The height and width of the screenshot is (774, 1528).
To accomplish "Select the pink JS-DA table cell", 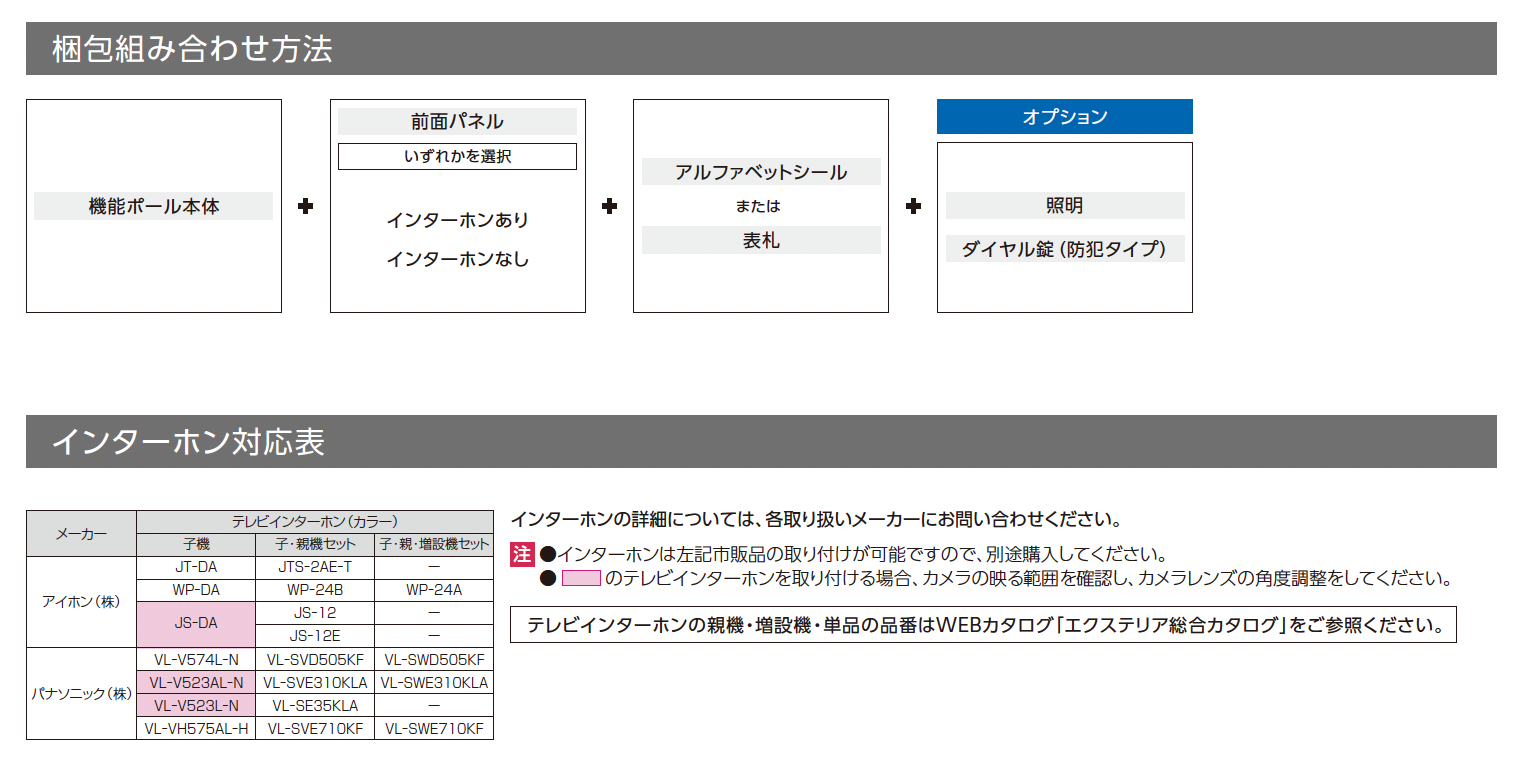I will pyautogui.click(x=196, y=624).
